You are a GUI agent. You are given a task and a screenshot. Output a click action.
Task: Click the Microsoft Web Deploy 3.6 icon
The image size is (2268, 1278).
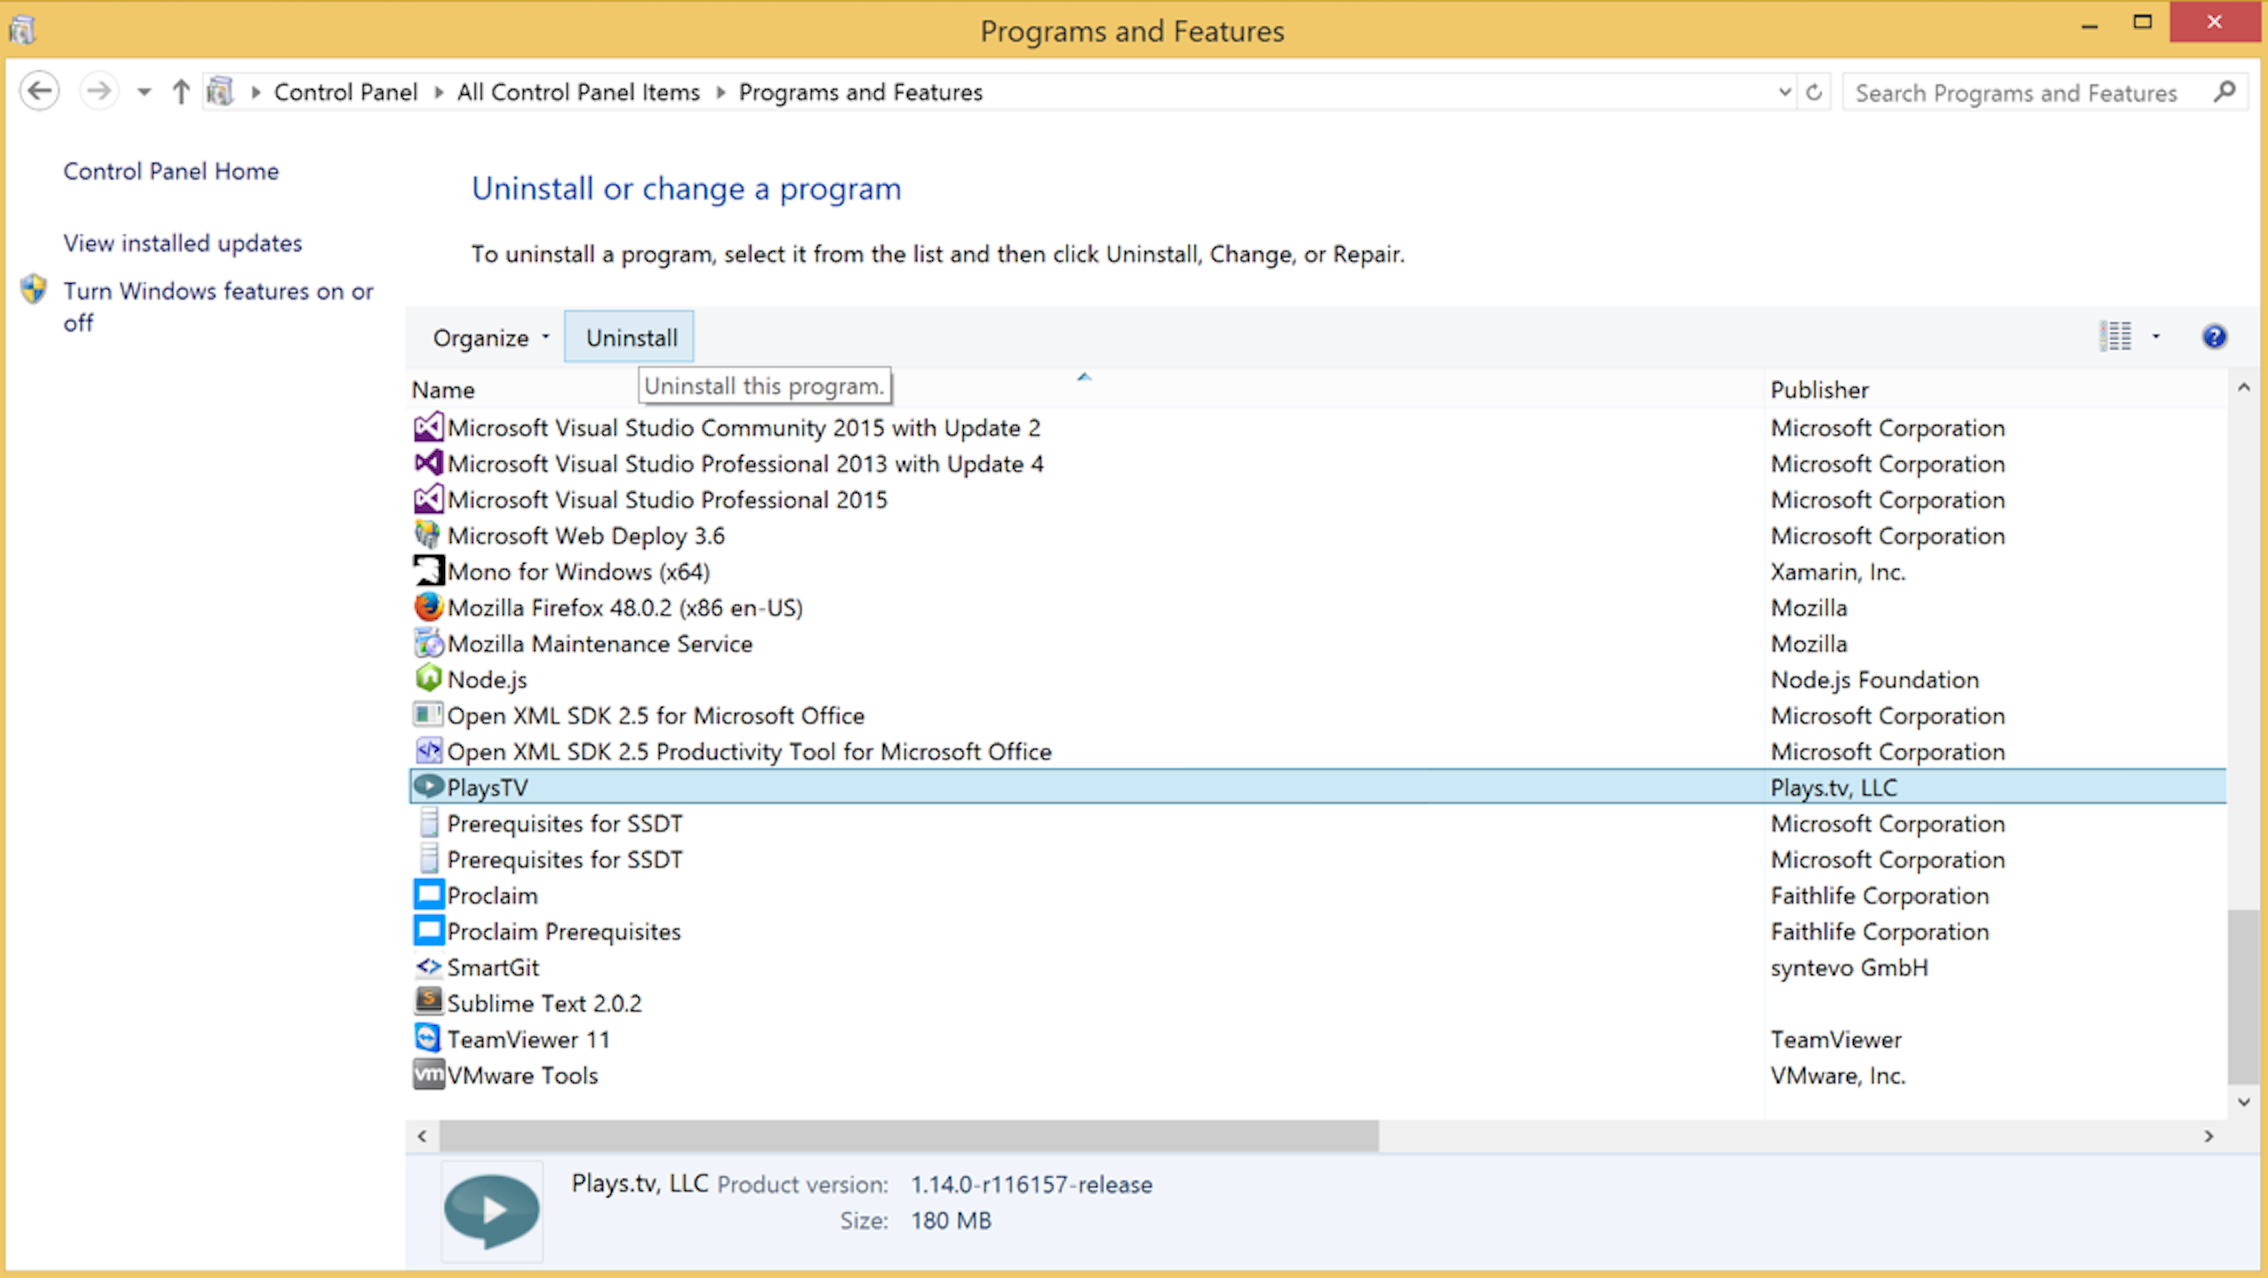(428, 535)
